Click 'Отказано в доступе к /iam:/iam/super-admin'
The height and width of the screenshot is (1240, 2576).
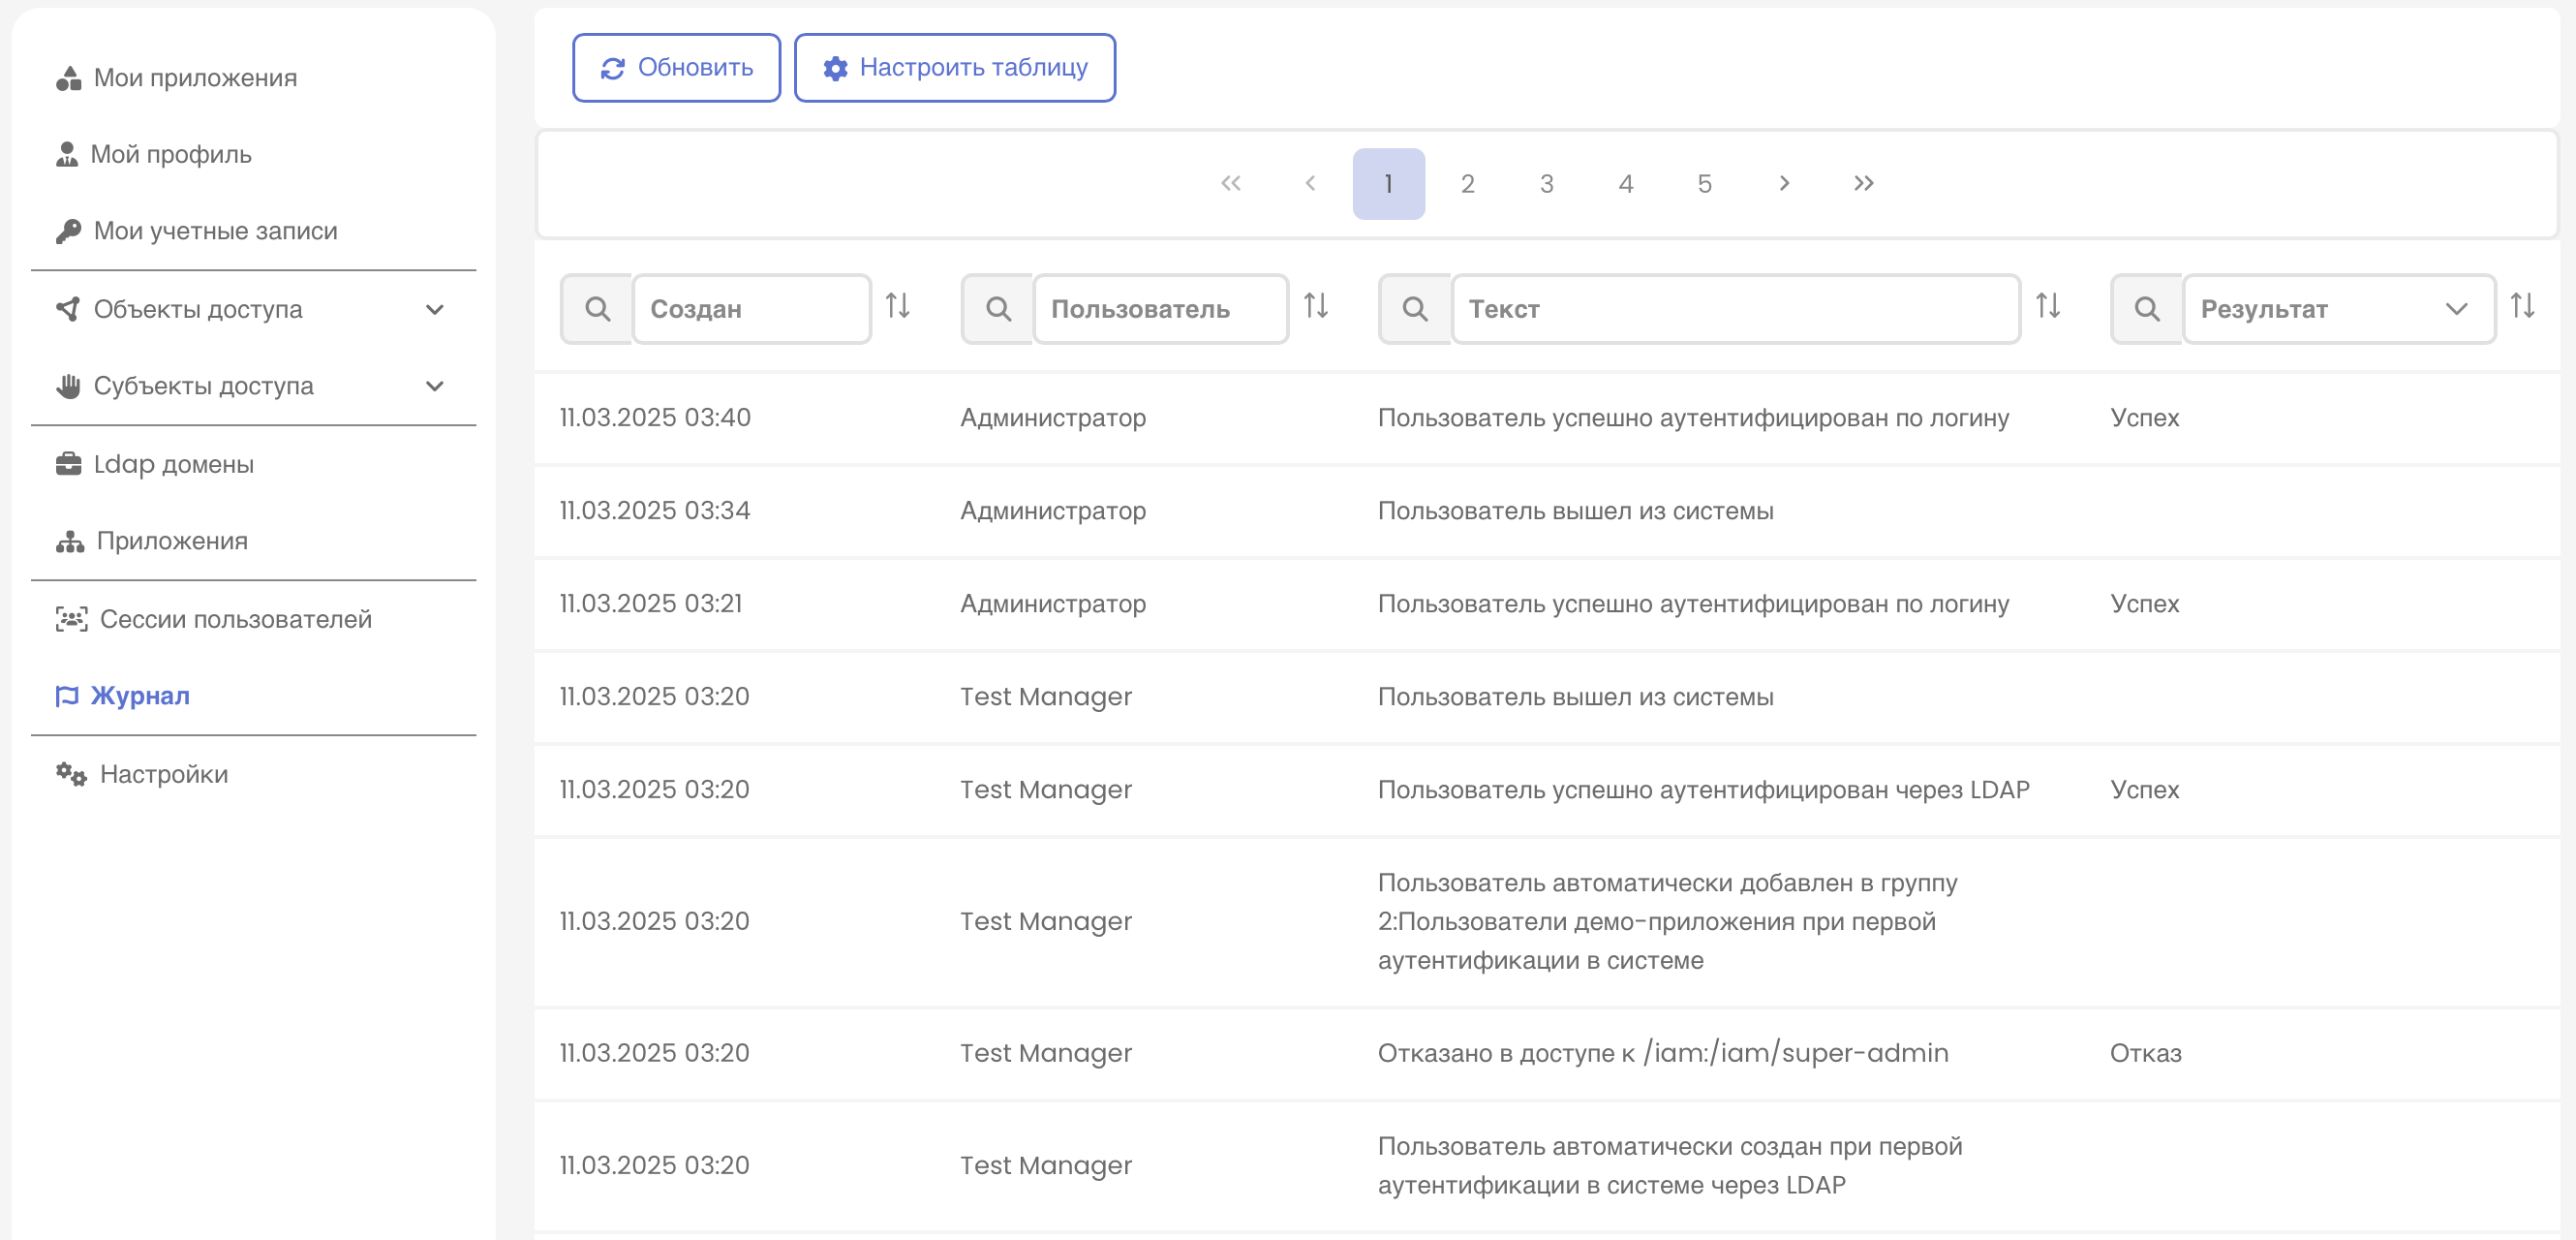1663,1052
